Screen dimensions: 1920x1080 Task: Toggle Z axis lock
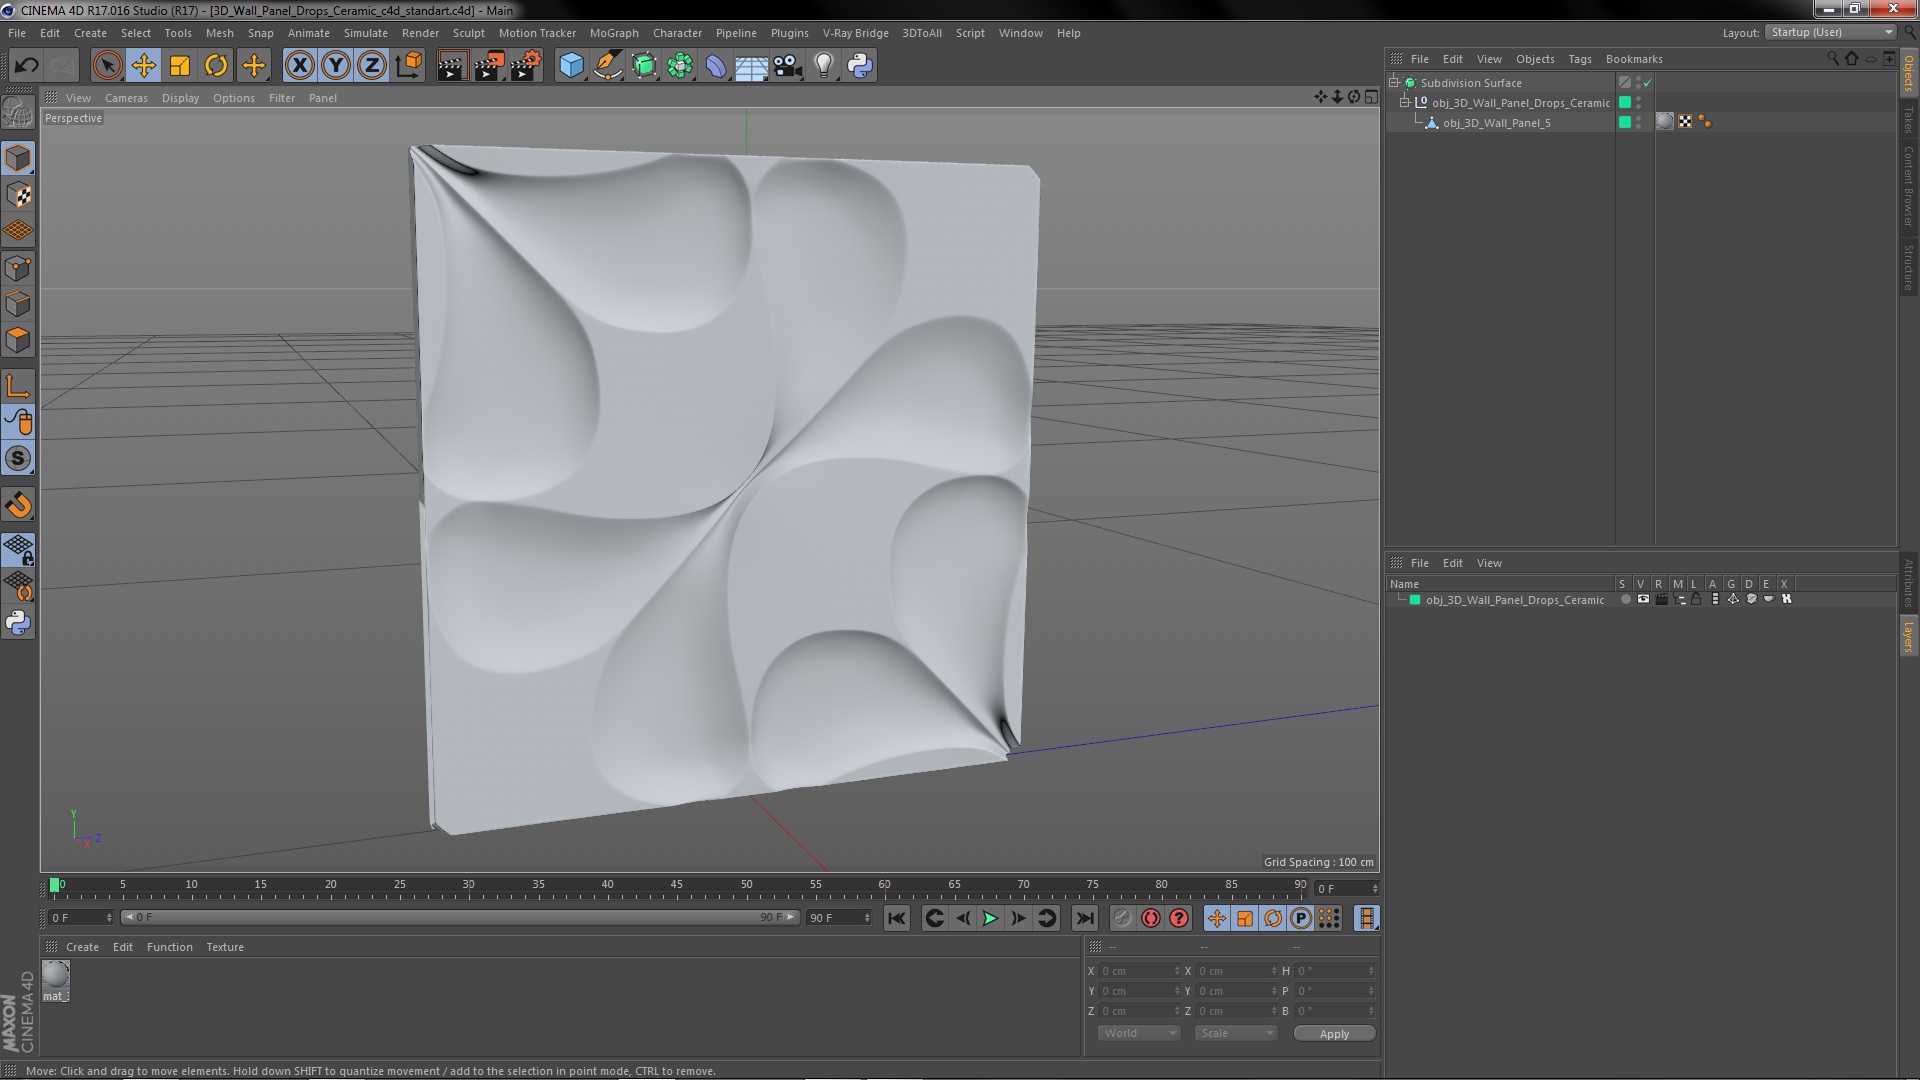[x=372, y=66]
